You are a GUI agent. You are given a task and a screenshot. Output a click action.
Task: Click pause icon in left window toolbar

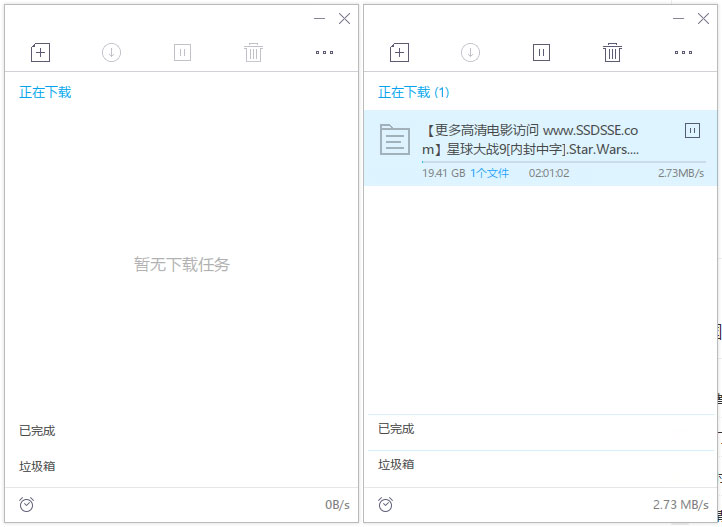tap(182, 52)
